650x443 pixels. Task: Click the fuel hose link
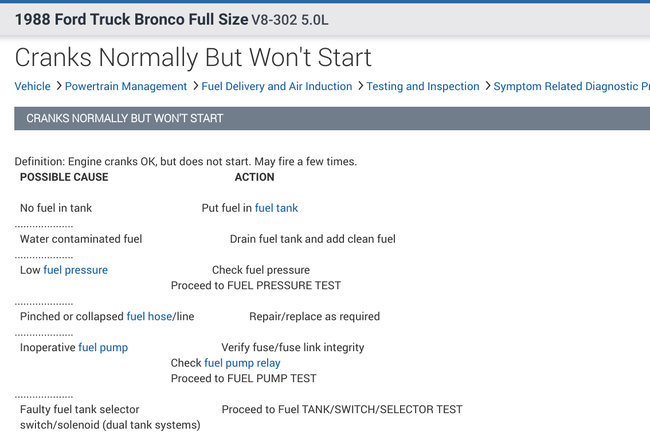coord(149,317)
